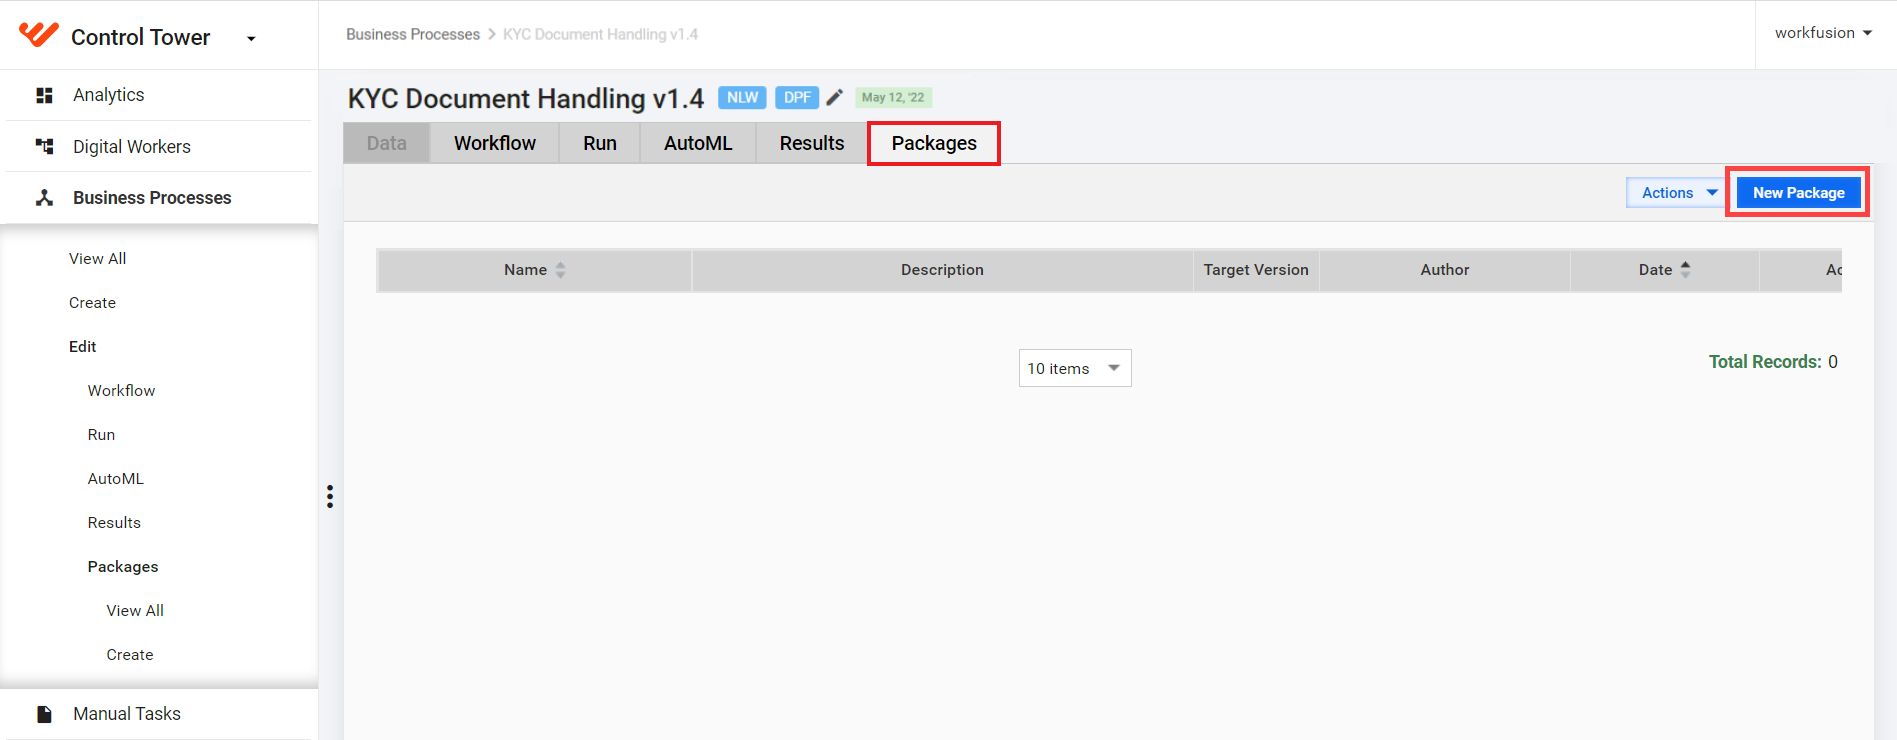Click the Target Version column header
Screen dimensions: 1897x740
[x=1256, y=270]
